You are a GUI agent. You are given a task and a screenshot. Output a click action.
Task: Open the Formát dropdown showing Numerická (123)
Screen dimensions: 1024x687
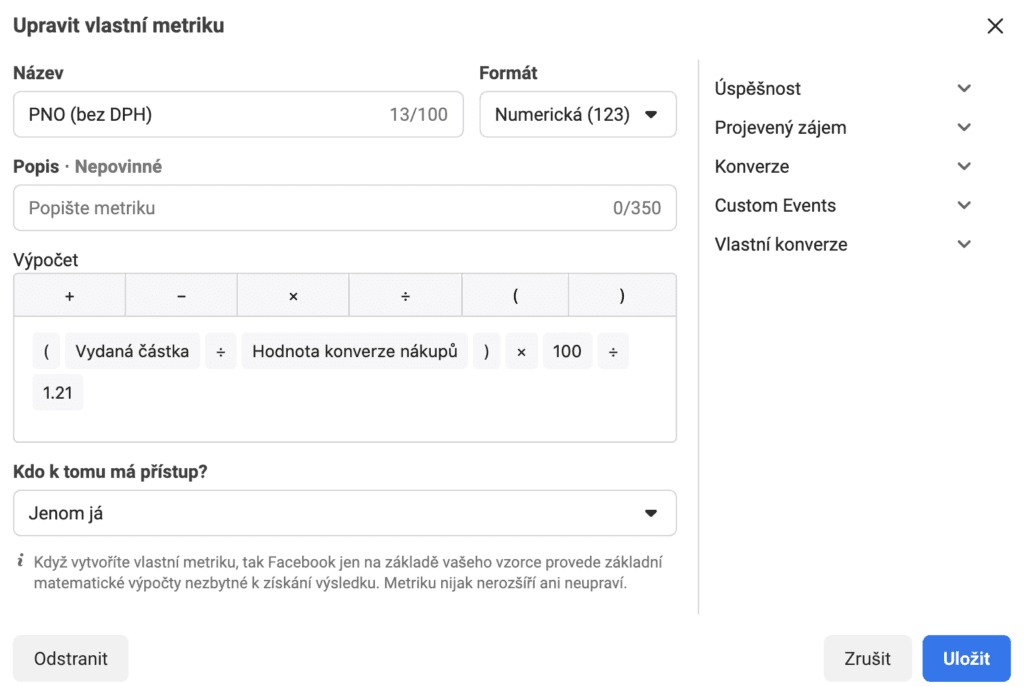[x=577, y=113]
